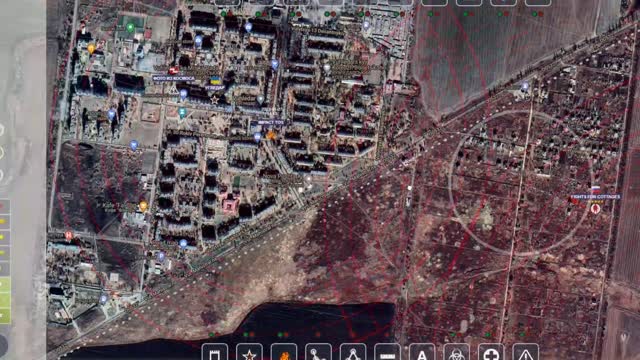Click the Ukrainian flag marker above УГЛЕДАР

(215, 80)
